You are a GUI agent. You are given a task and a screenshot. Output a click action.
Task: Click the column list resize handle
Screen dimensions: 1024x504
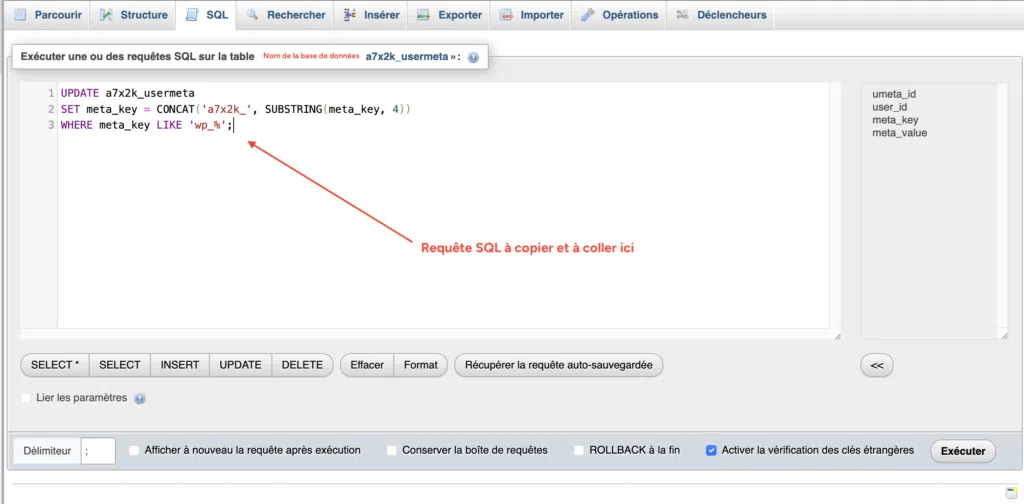point(1004,335)
